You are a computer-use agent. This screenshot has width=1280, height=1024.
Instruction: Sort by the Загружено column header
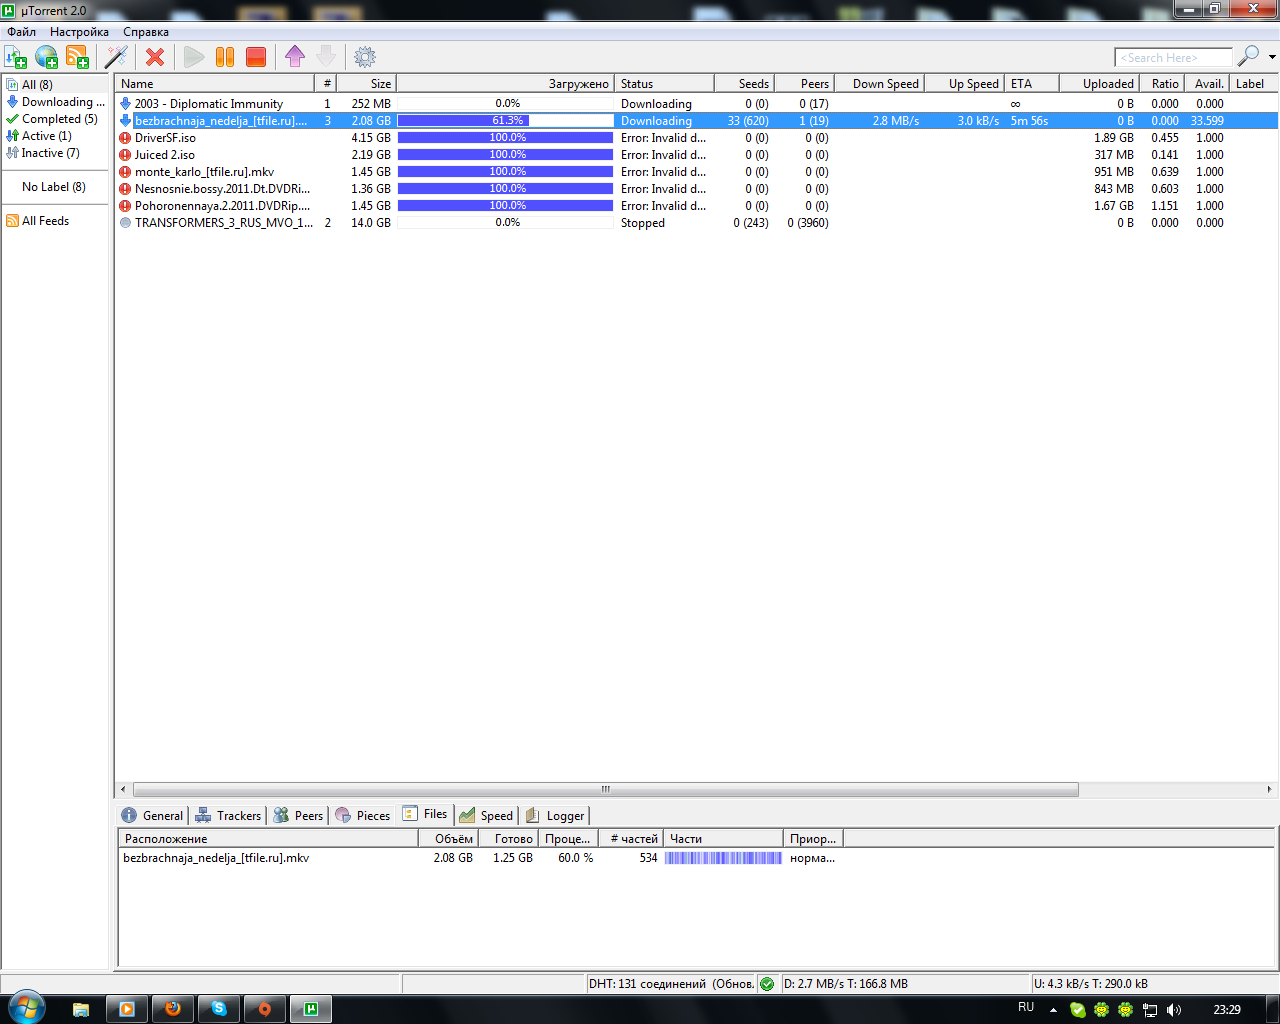coord(505,84)
